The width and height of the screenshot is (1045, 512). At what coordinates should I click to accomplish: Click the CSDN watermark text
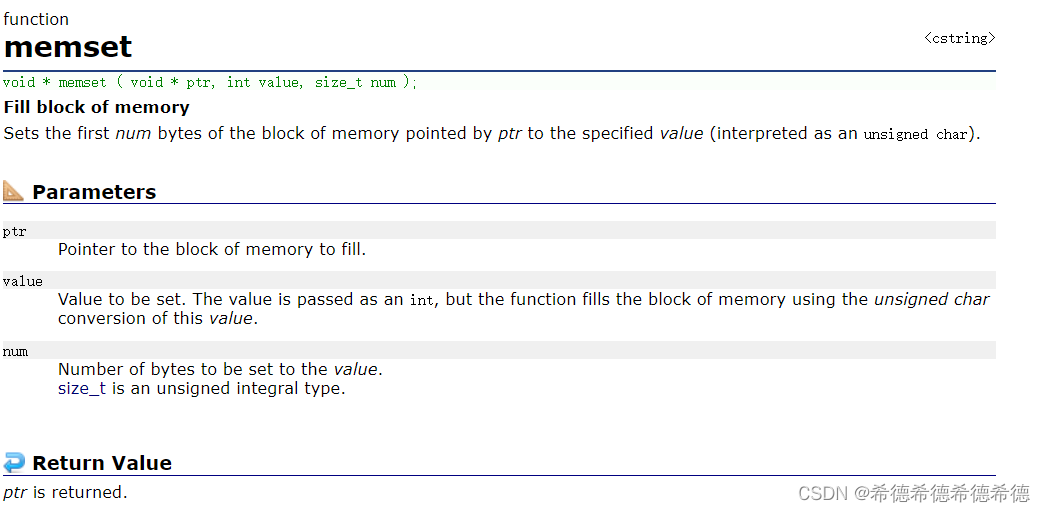coord(914,493)
